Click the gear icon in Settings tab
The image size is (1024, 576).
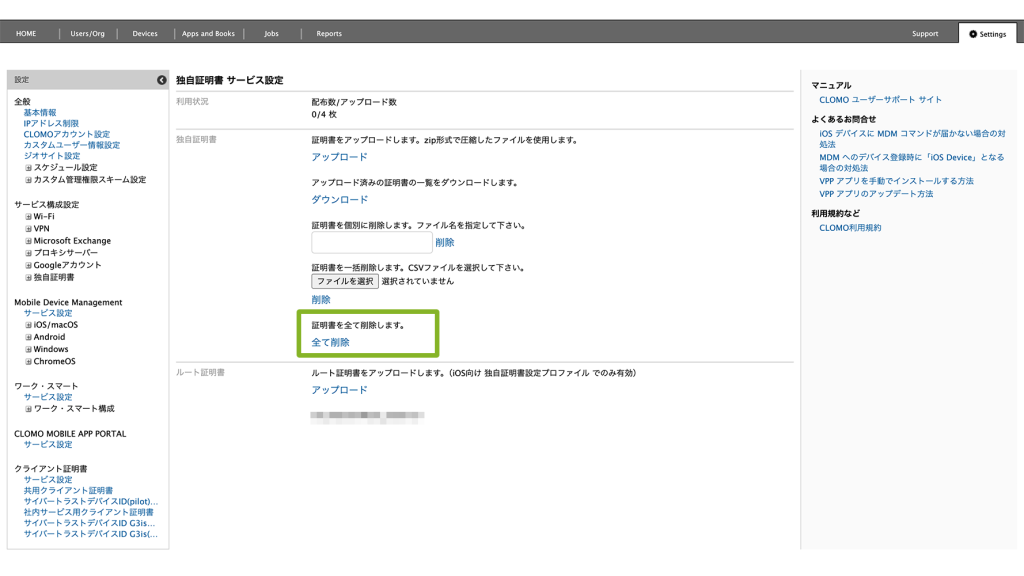(x=973, y=34)
